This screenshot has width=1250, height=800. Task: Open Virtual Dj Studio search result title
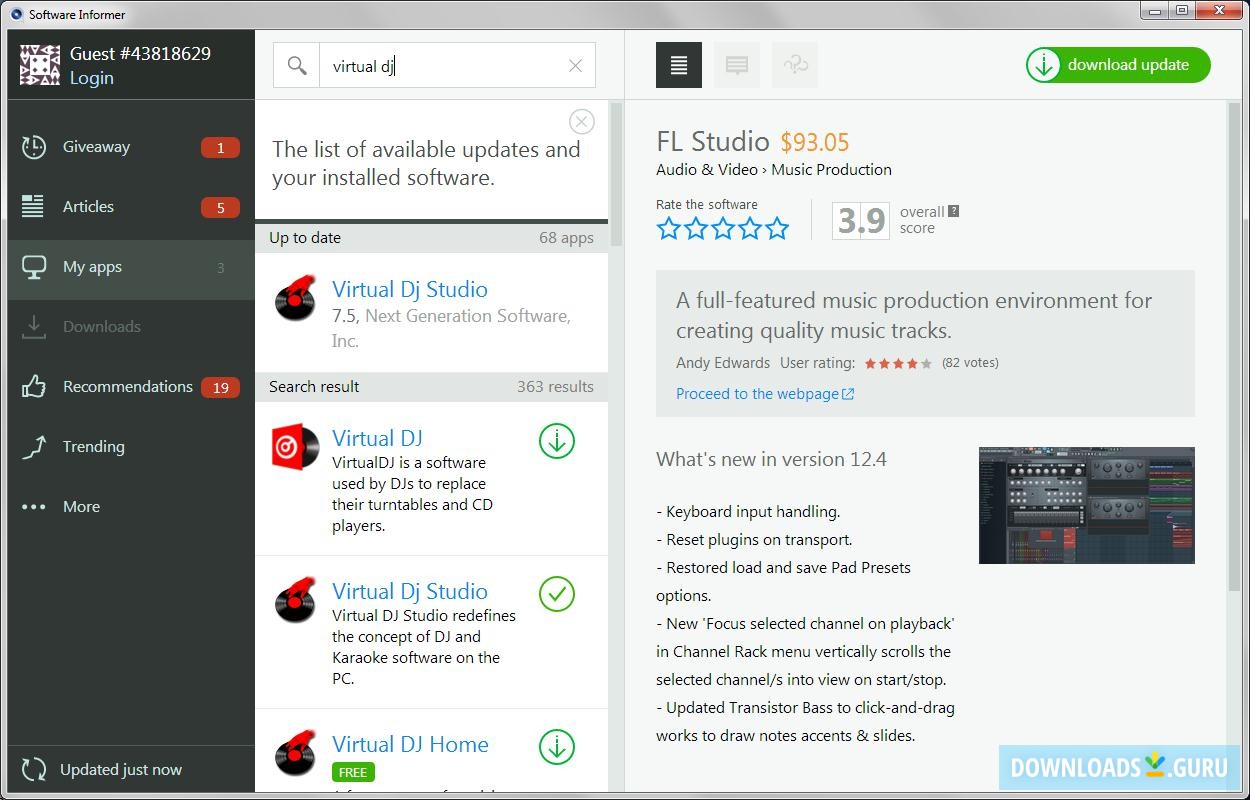click(410, 591)
